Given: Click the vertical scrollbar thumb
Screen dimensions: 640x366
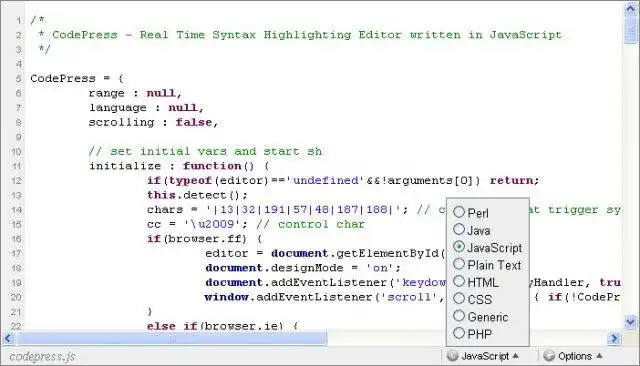Looking at the screenshot, I should 631,29.
